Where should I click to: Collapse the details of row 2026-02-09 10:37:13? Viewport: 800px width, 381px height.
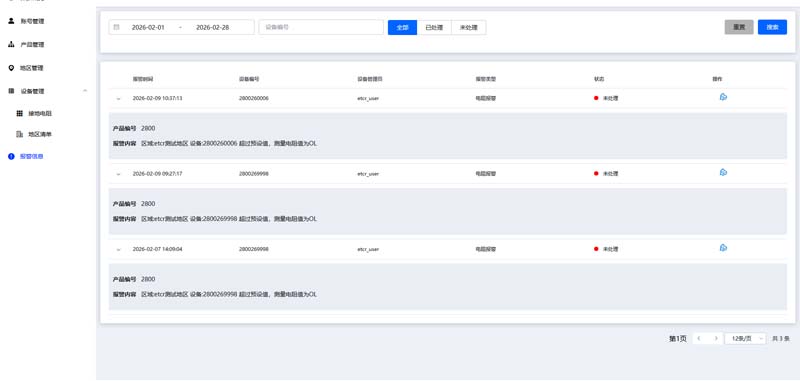click(118, 98)
